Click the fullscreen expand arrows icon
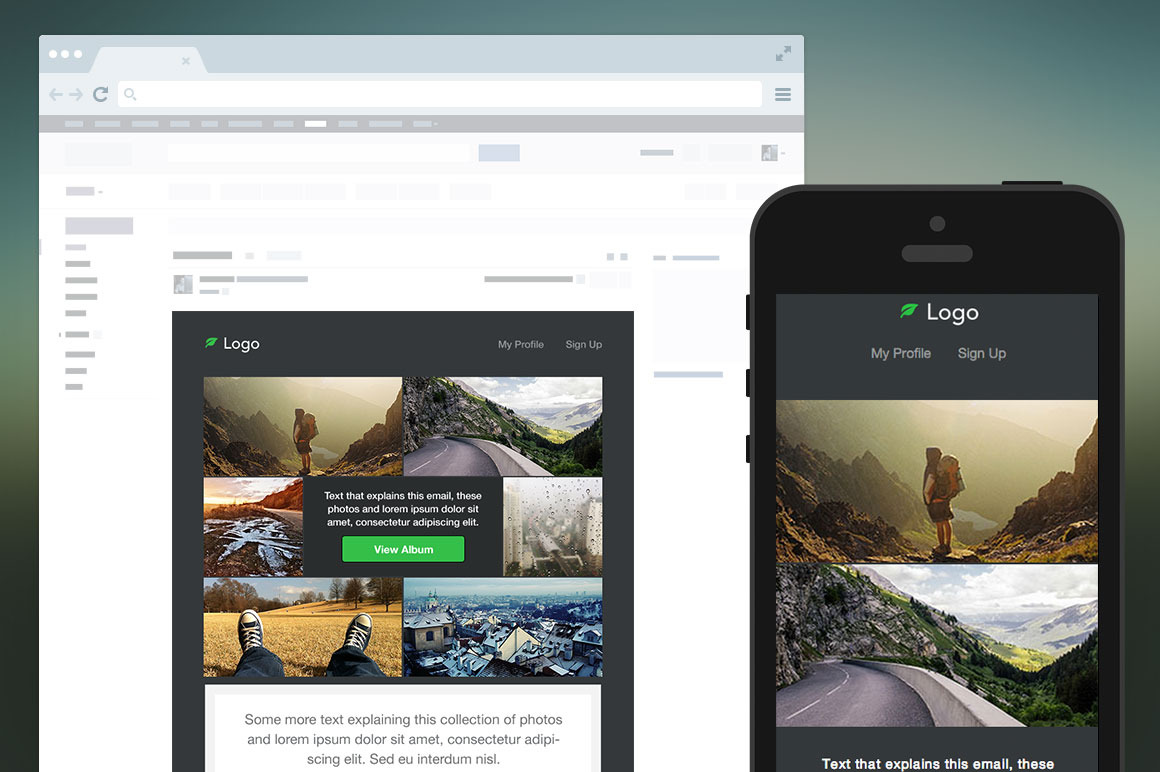 [x=783, y=54]
